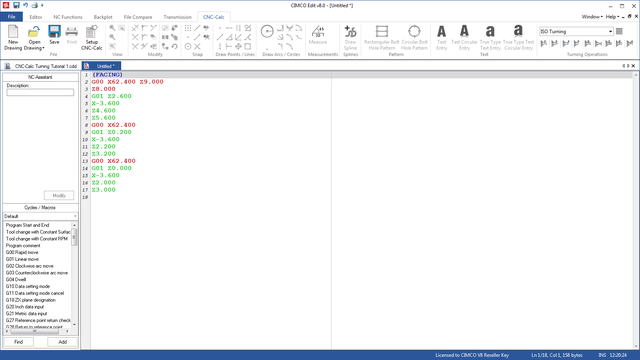This screenshot has width=640, height=360.
Task: Select 'G21 Metric data input' macro
Action: [x=26, y=314]
